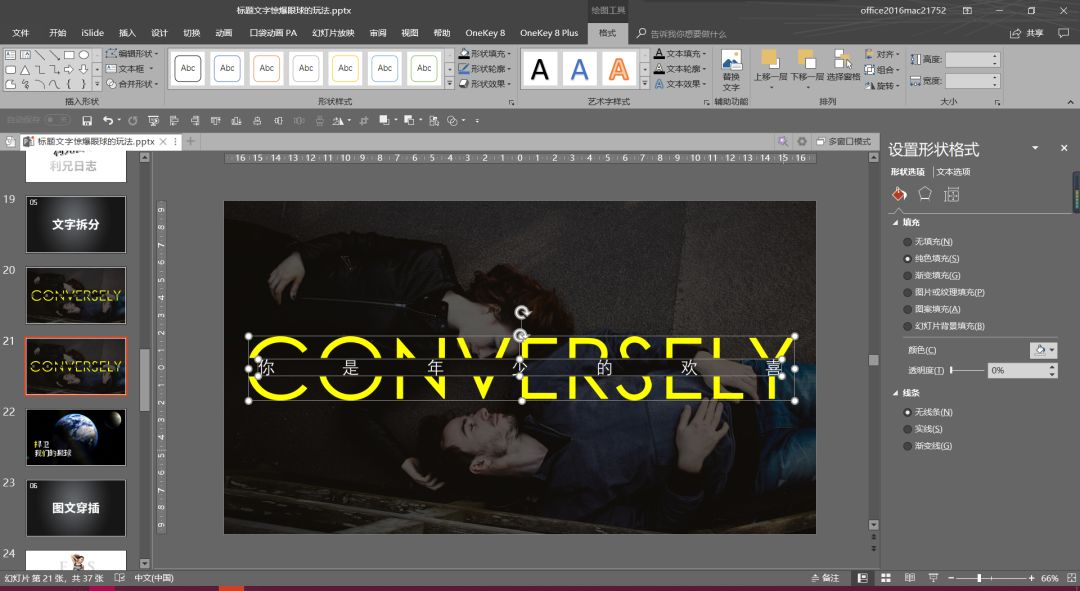Select the Rectangle shape in the shapes gallery
This screenshot has height=591, width=1080.
coord(69,54)
